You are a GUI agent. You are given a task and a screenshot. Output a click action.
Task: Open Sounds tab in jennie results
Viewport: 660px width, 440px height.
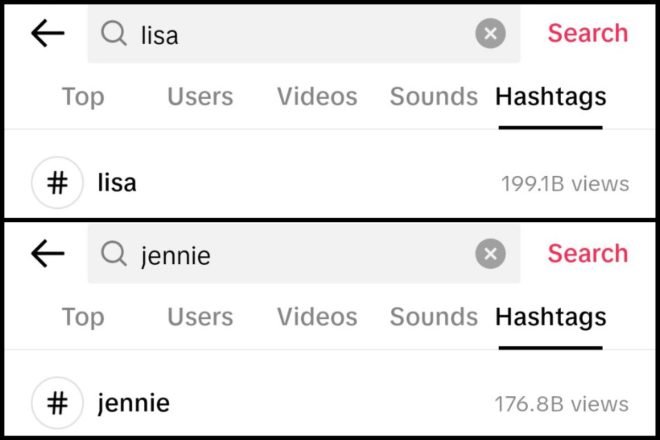(x=434, y=317)
